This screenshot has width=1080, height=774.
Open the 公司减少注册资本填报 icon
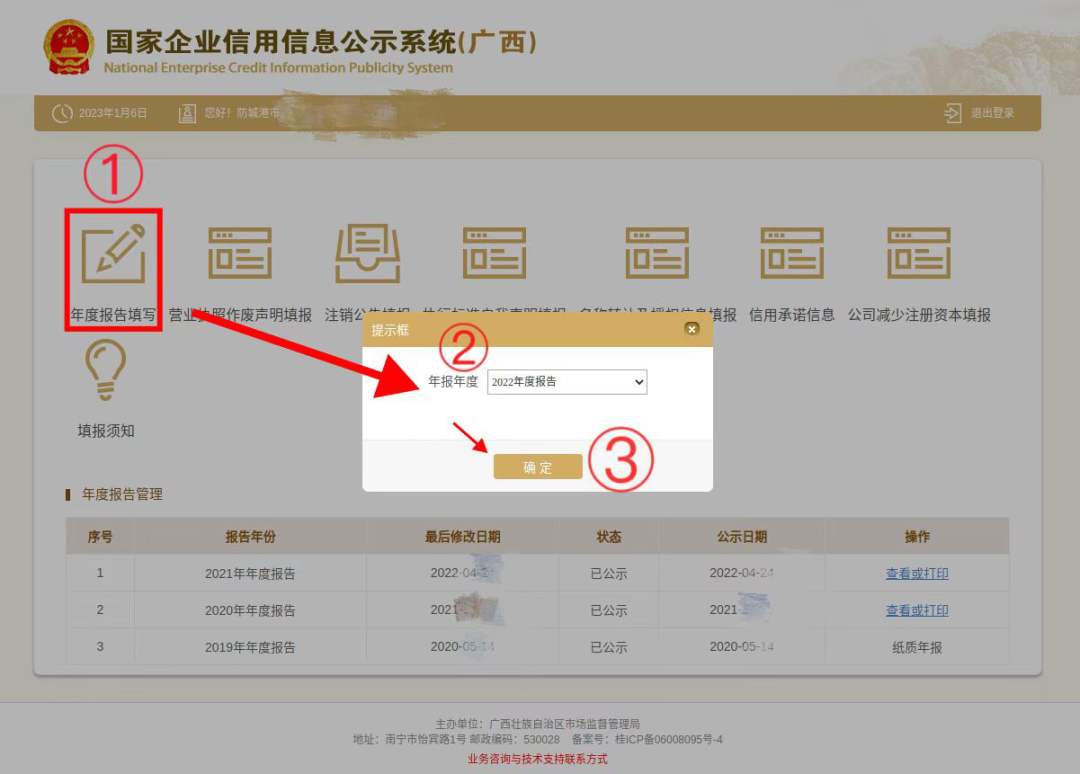(919, 253)
